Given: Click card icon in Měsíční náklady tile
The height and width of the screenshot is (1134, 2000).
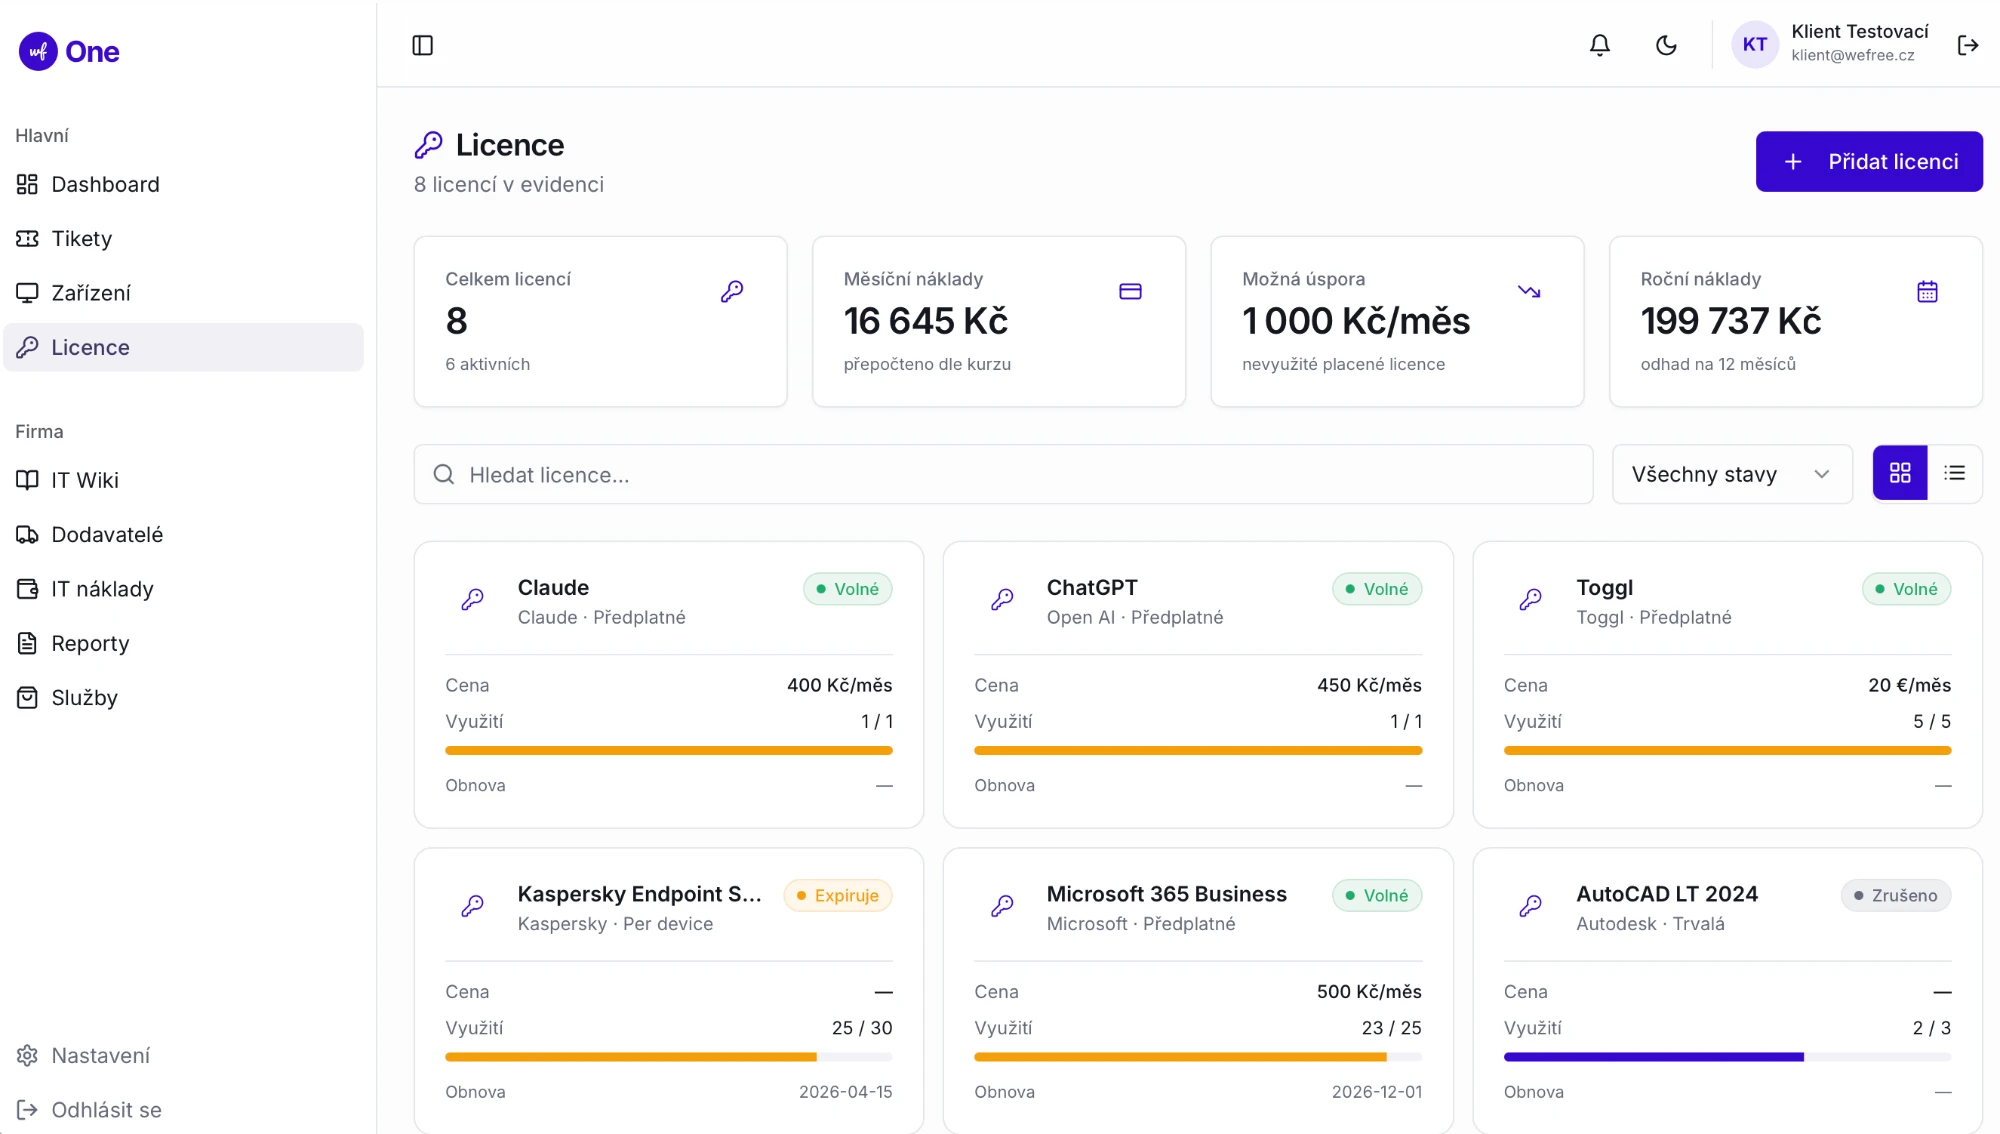Looking at the screenshot, I should [1130, 291].
